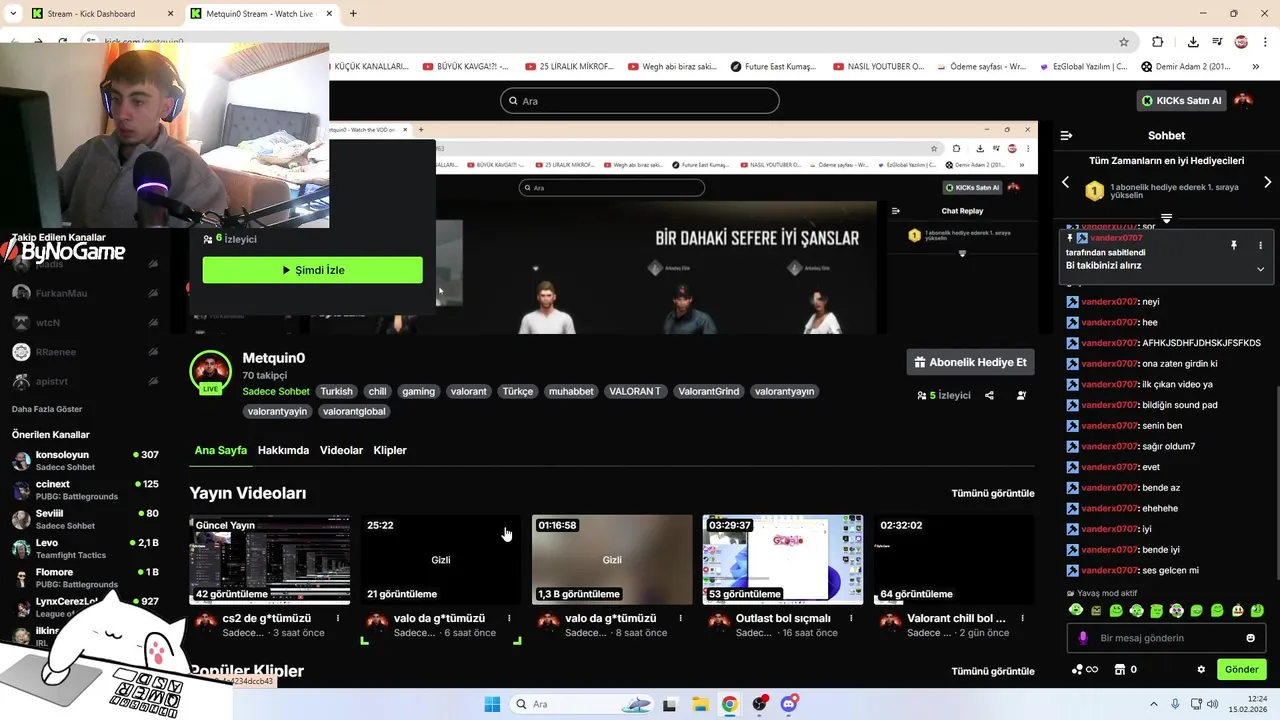
Task: Click Abonelik Hediye Et button
Action: [x=970, y=362]
